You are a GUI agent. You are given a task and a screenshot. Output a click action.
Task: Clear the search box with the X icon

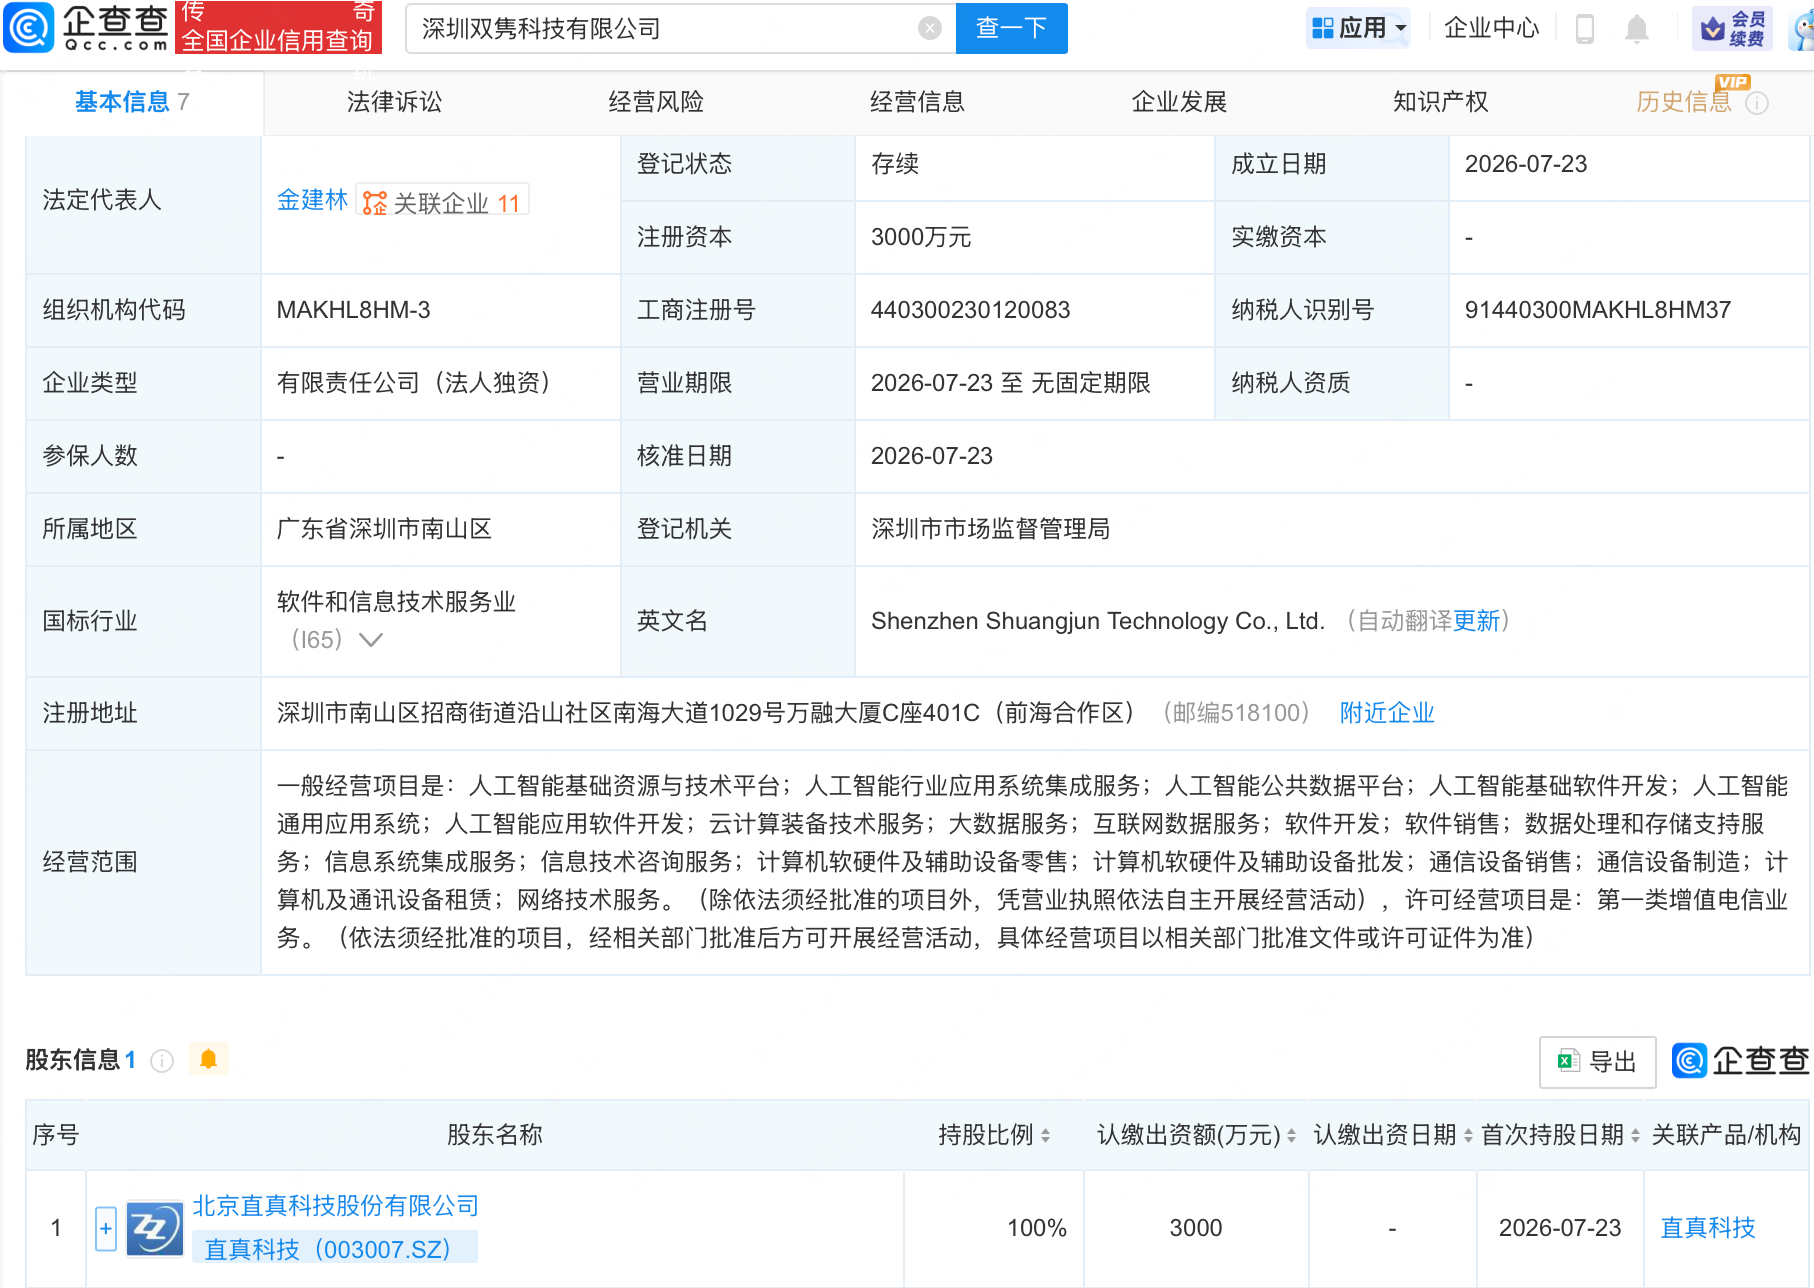(x=929, y=28)
